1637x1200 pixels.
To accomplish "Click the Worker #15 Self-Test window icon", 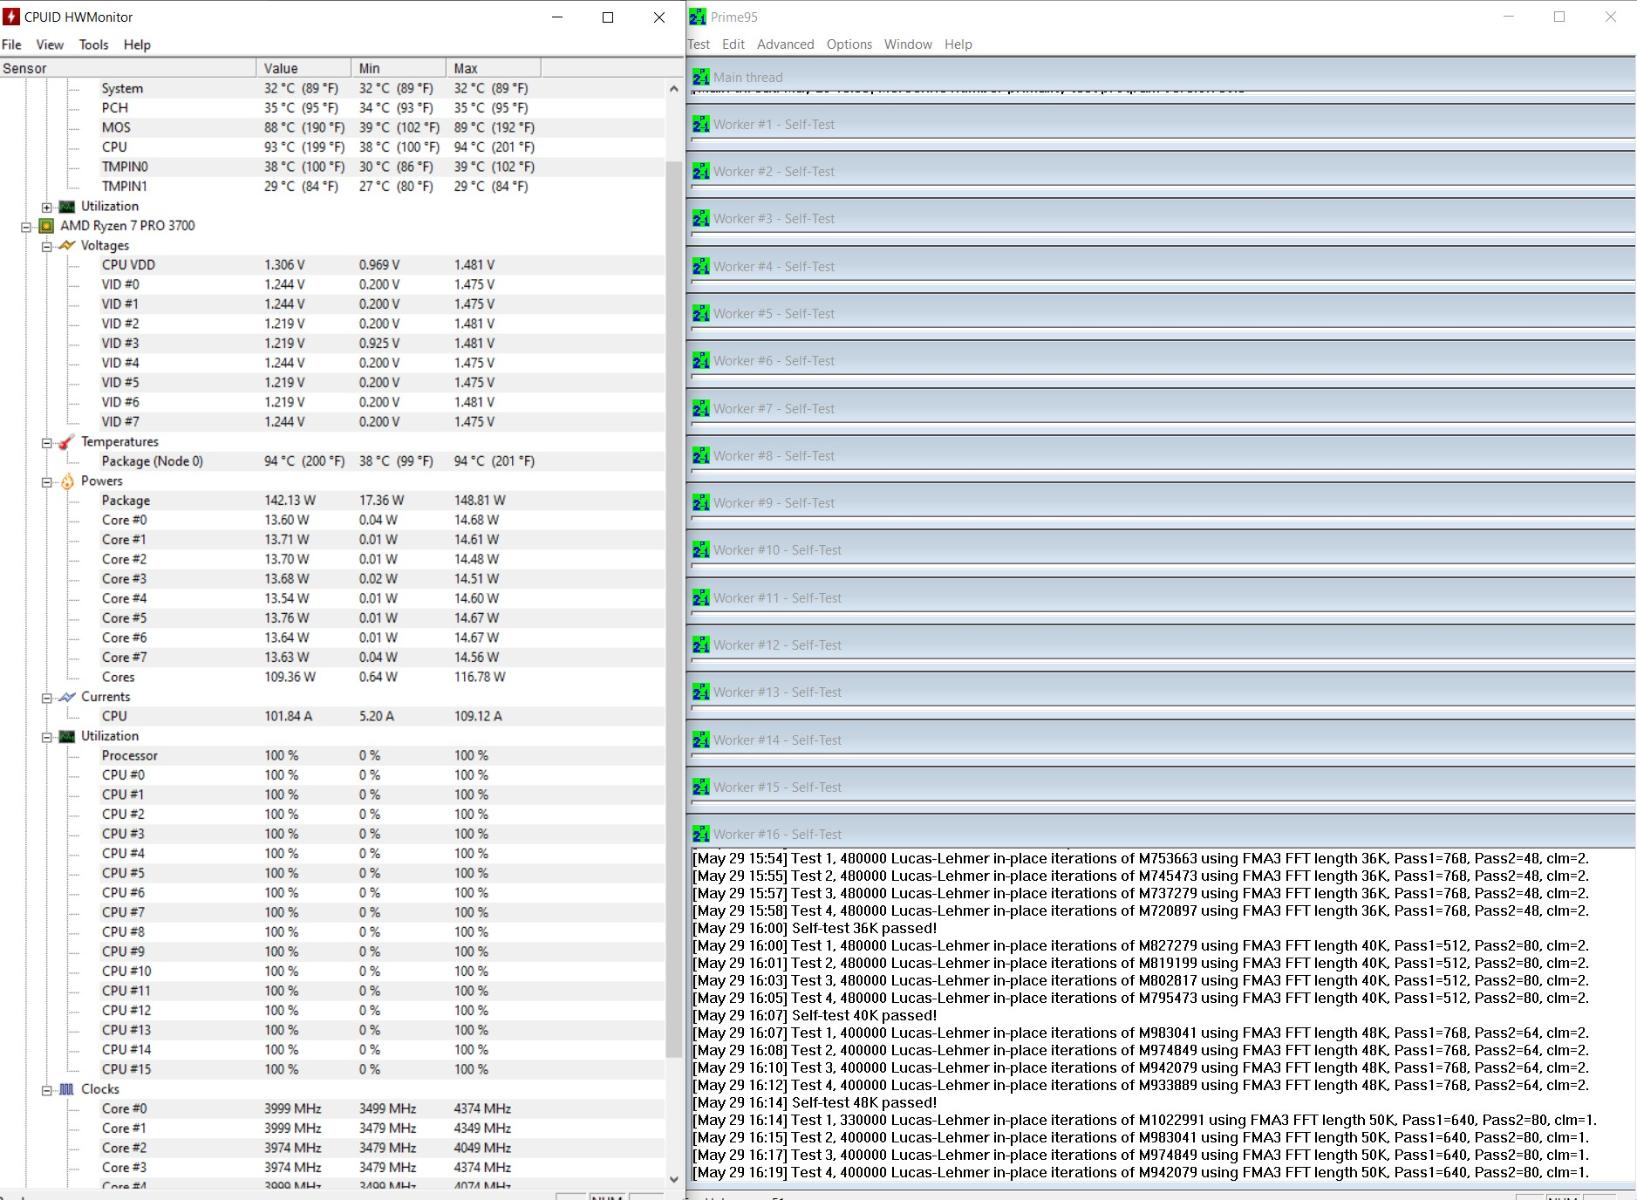I will (701, 787).
